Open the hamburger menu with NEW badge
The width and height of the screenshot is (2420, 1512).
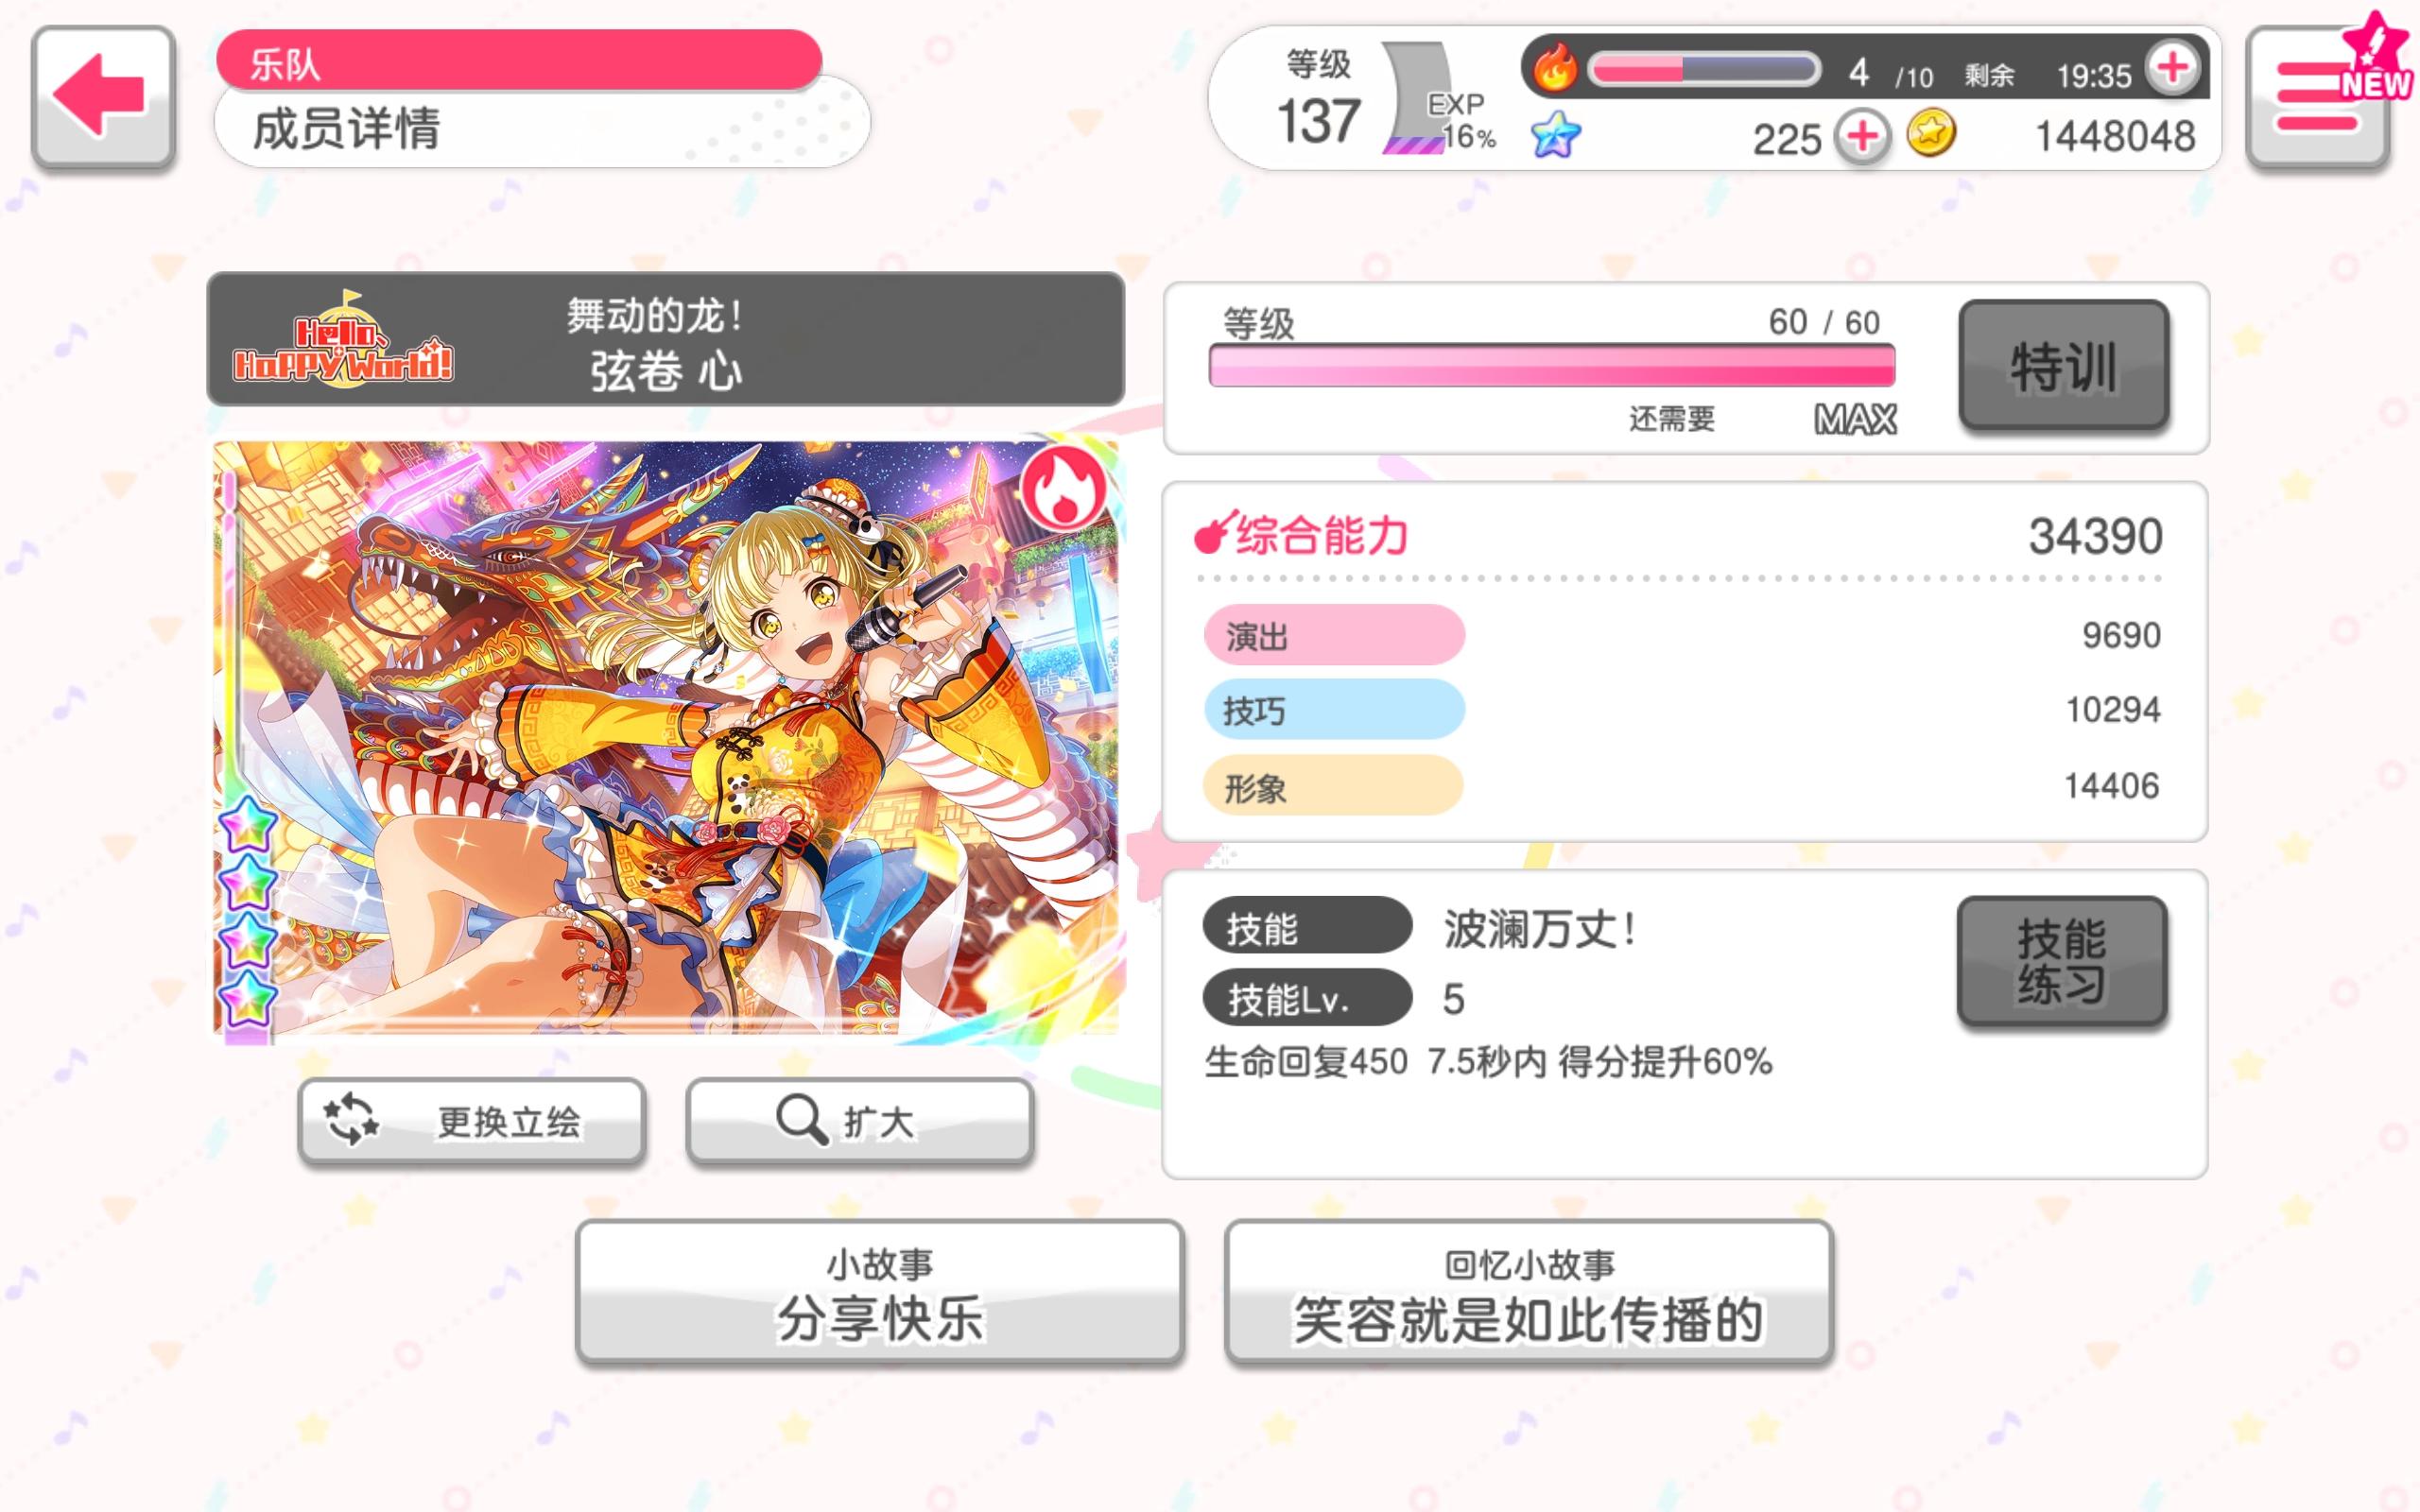pos(2318,96)
